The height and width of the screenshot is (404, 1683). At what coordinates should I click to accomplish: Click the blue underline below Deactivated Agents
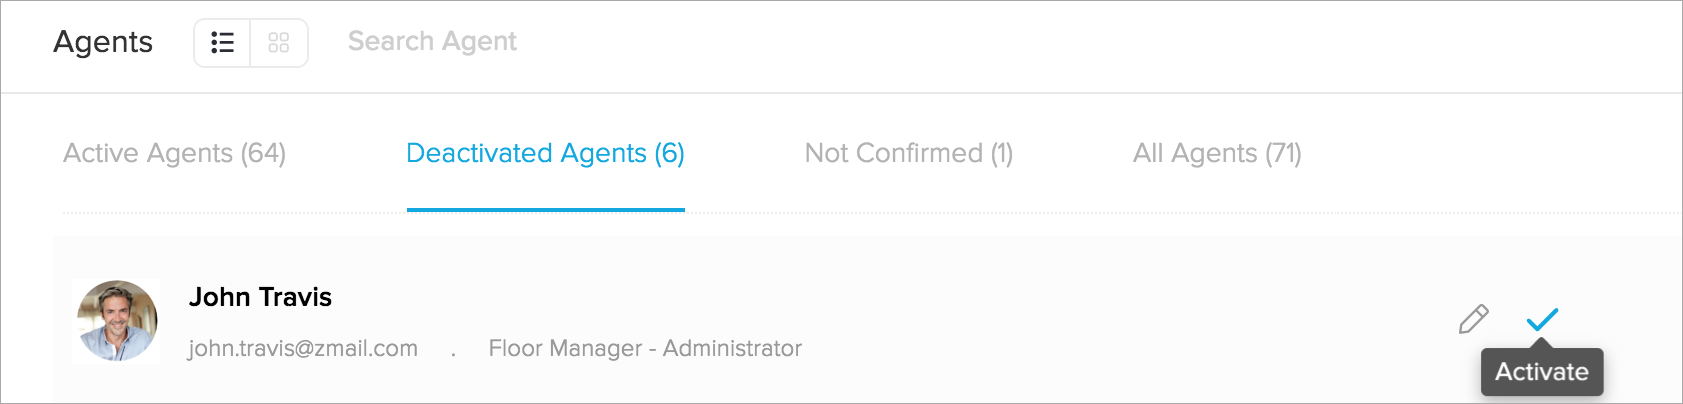point(545,210)
